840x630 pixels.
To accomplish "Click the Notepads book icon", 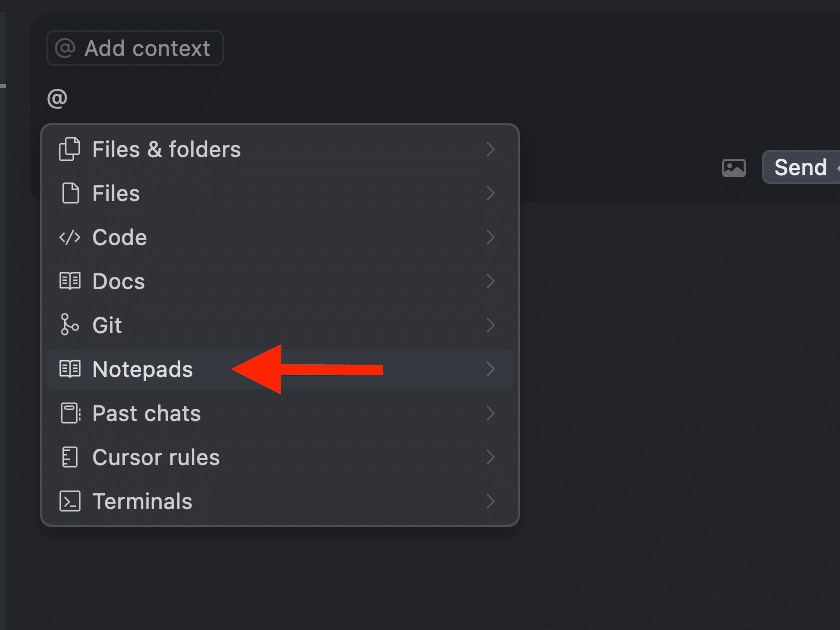I will click(70, 370).
